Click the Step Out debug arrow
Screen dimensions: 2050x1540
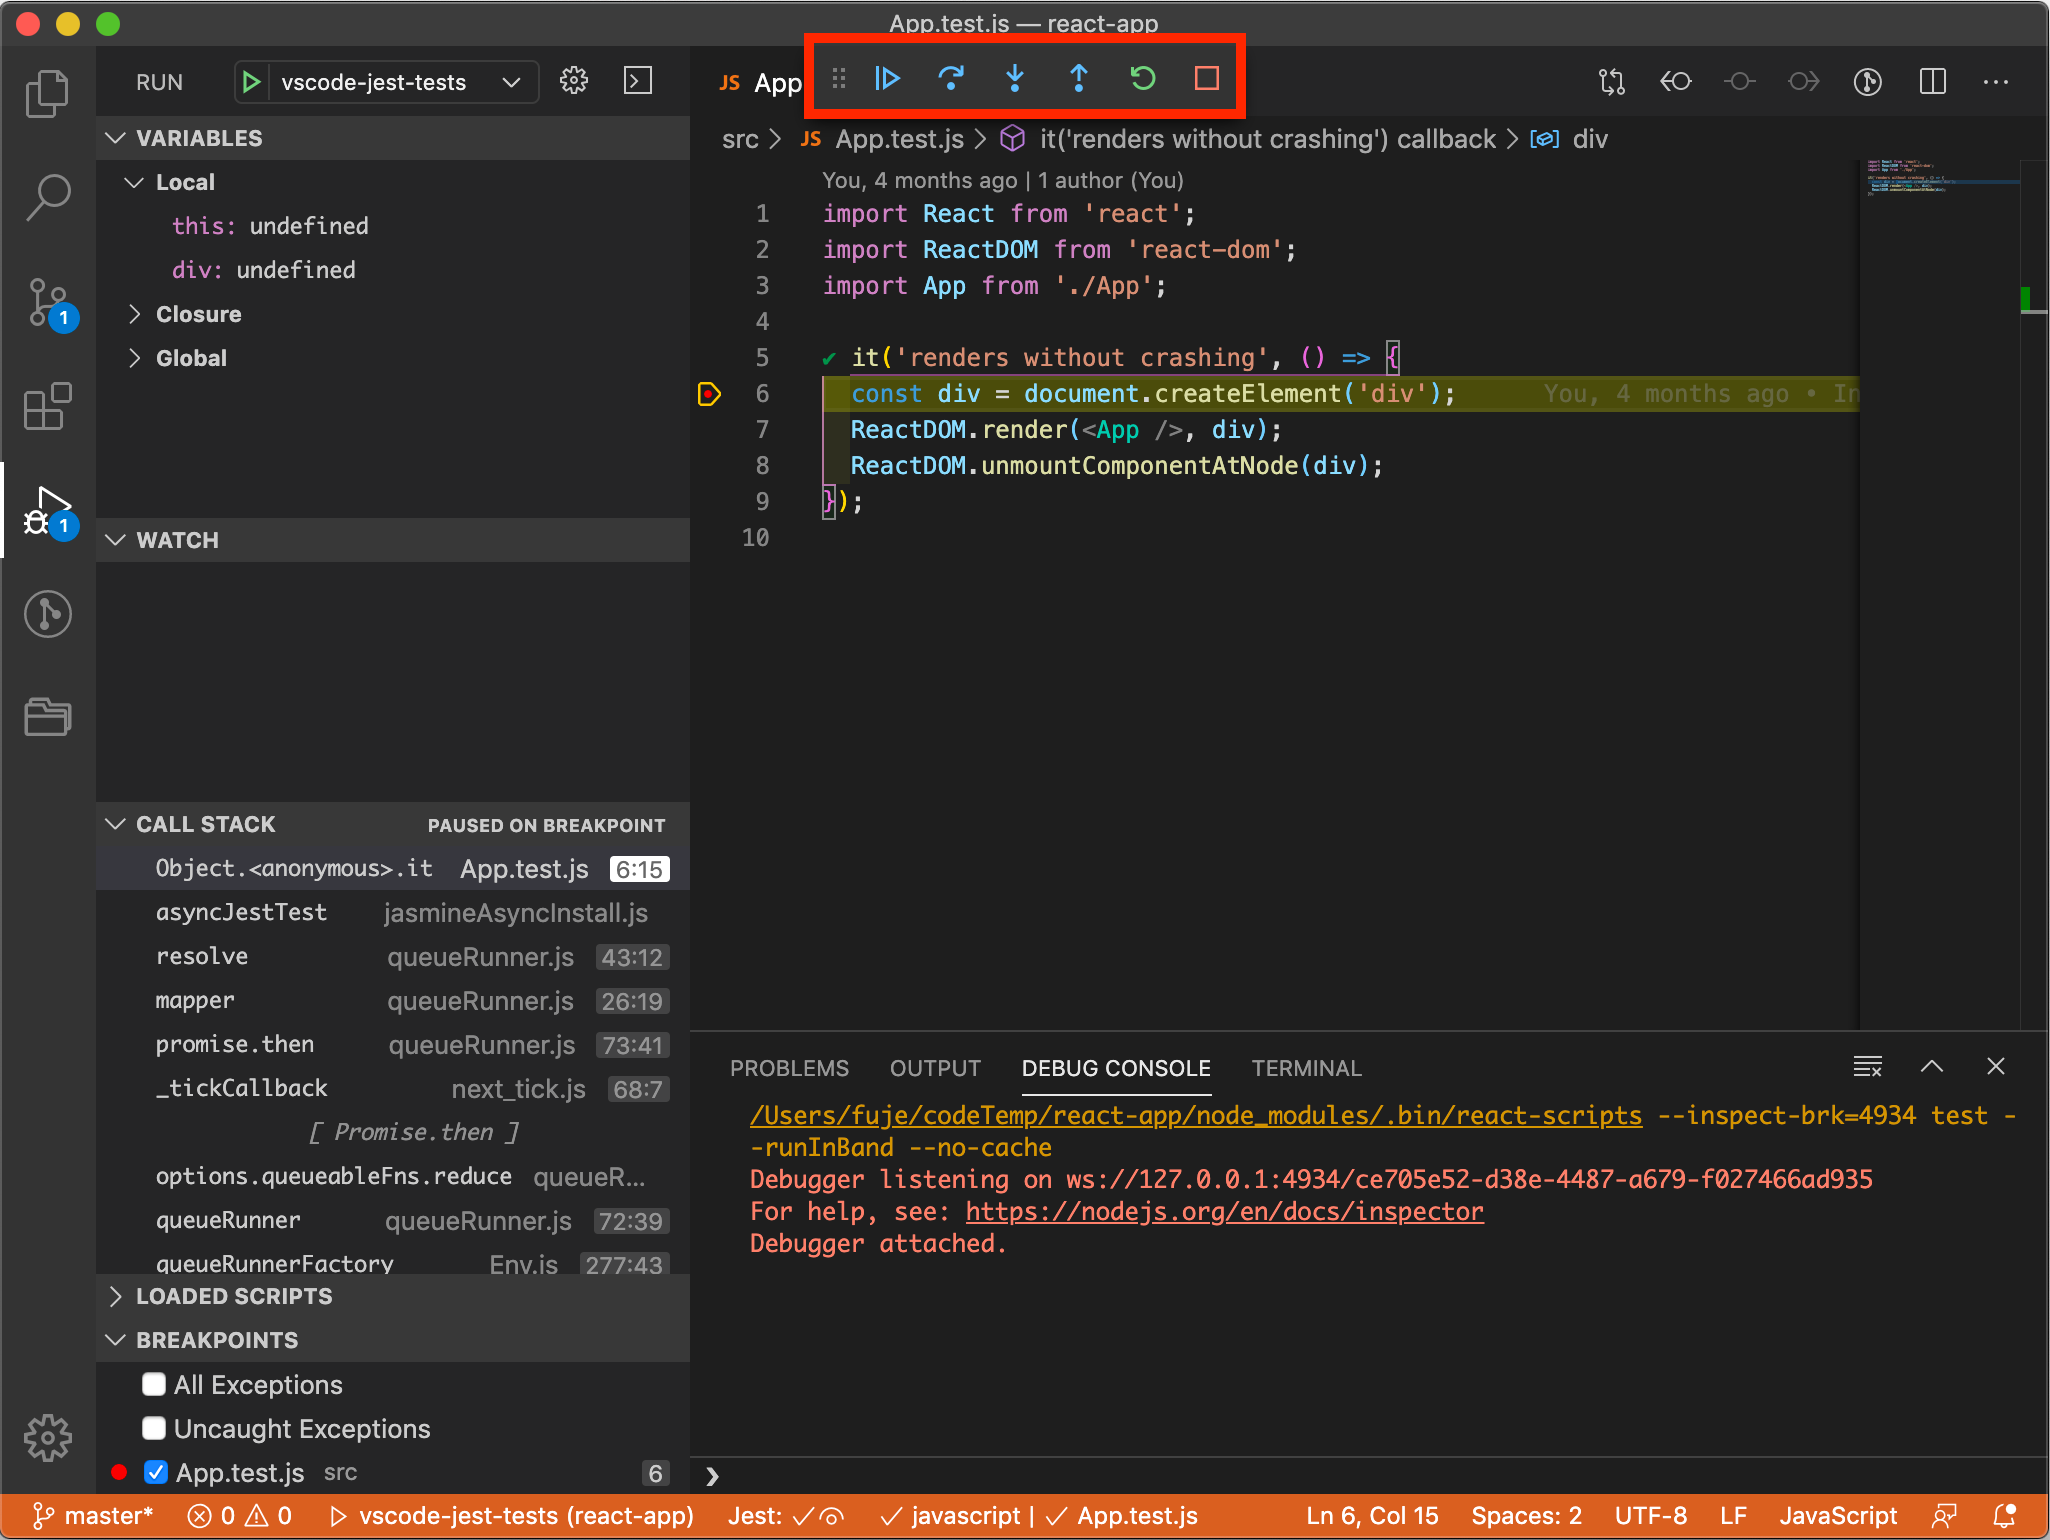[1079, 78]
